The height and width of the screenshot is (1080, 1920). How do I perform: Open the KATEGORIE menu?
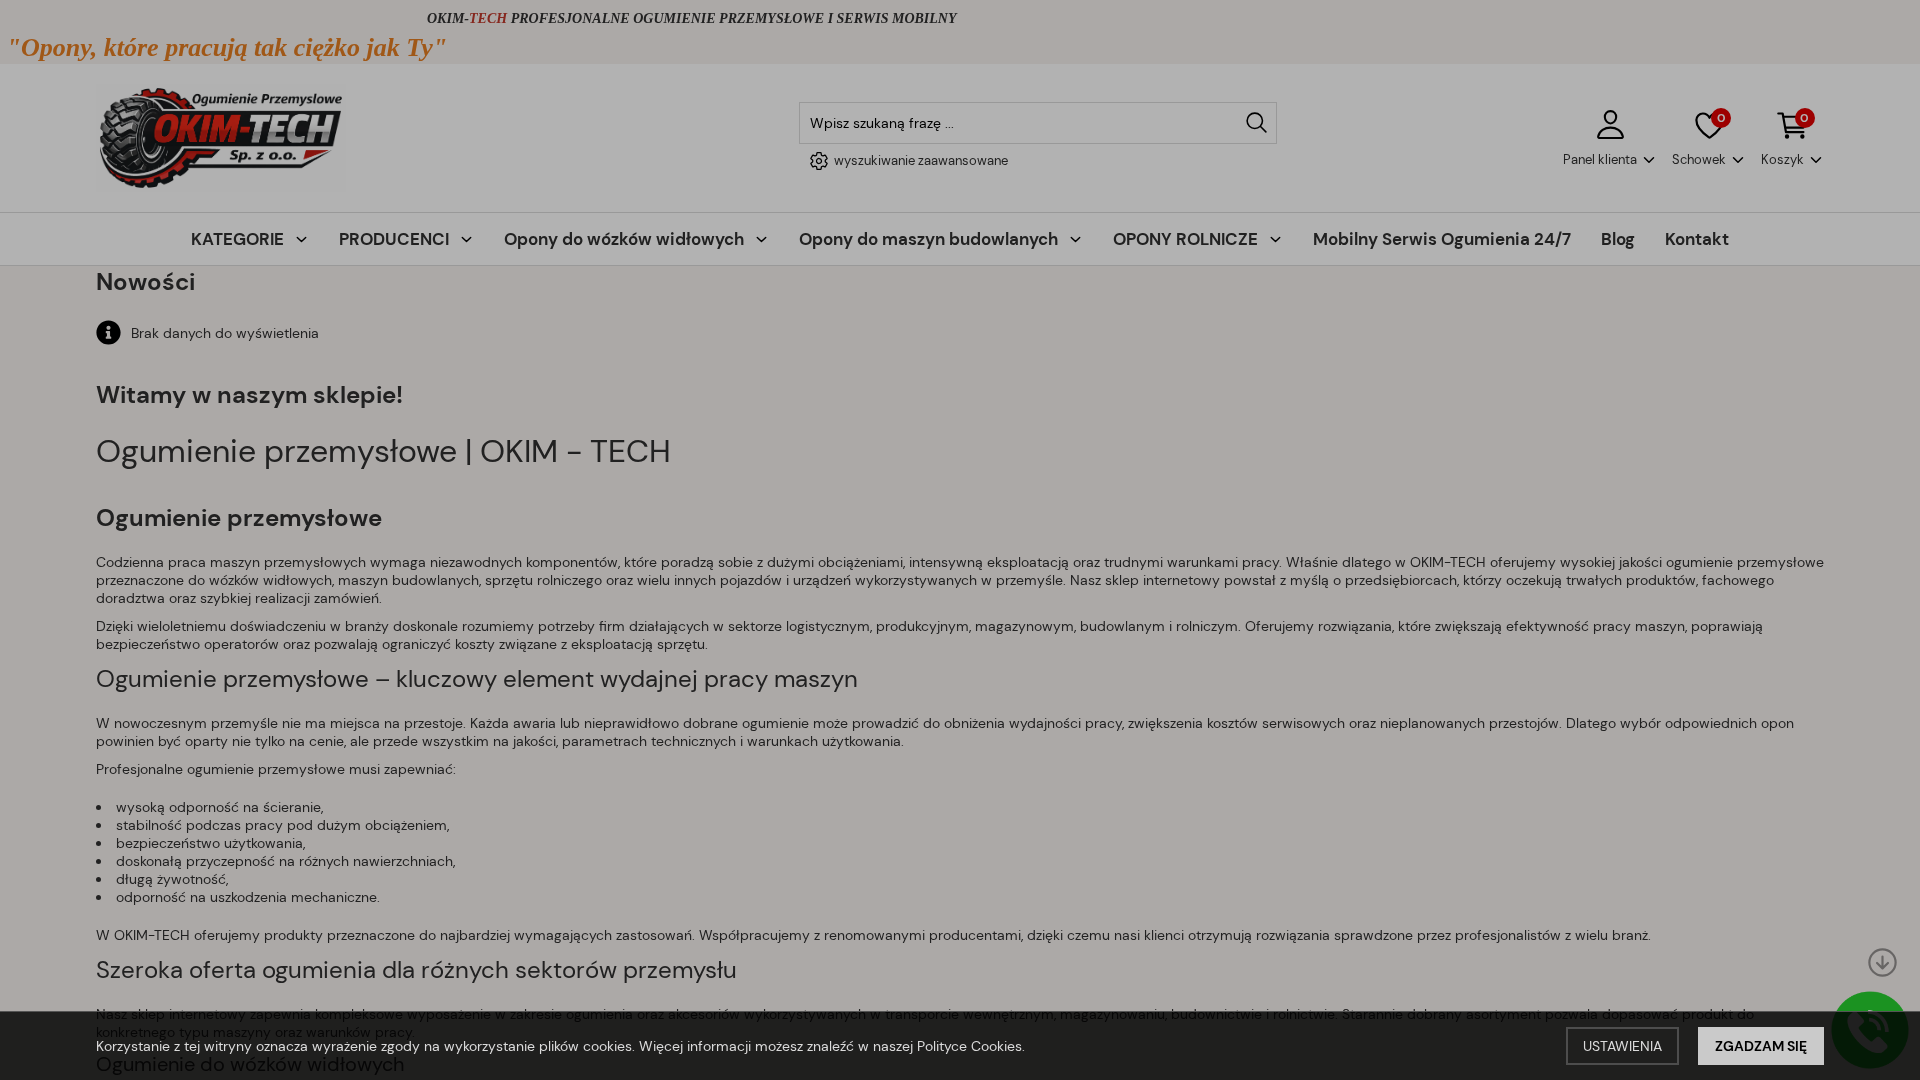[249, 239]
